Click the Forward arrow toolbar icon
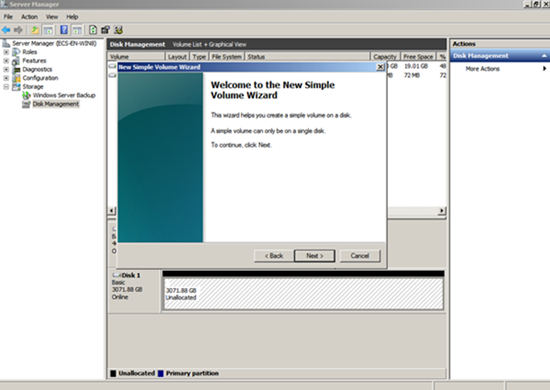This screenshot has width=550, height=390. click(x=18, y=30)
